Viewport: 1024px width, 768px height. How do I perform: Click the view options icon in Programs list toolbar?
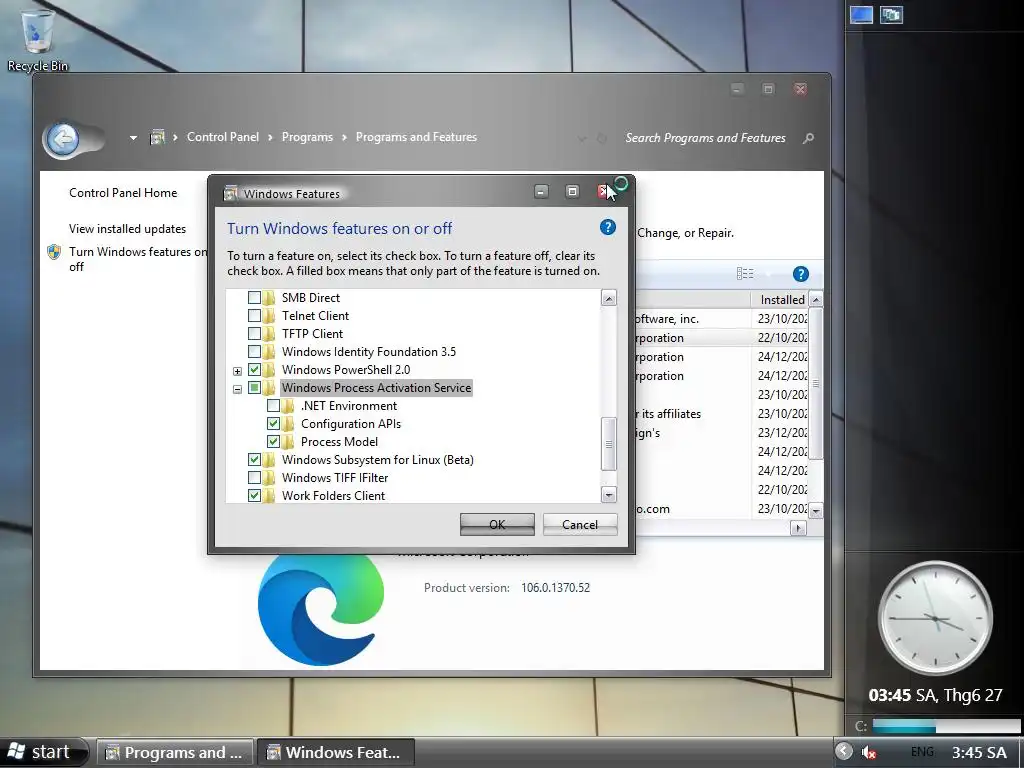745,274
